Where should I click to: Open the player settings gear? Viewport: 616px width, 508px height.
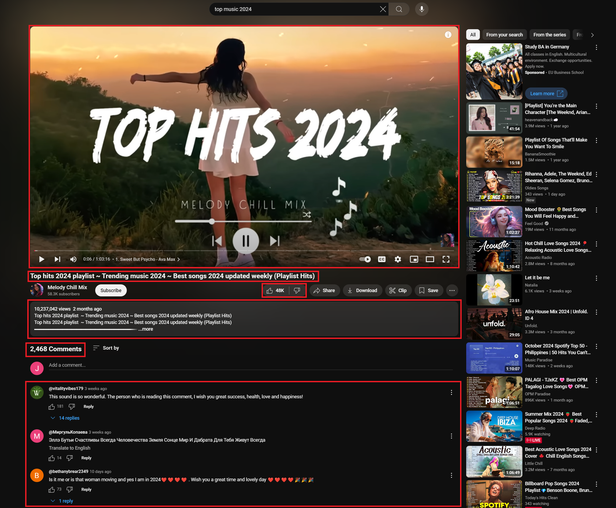click(398, 259)
